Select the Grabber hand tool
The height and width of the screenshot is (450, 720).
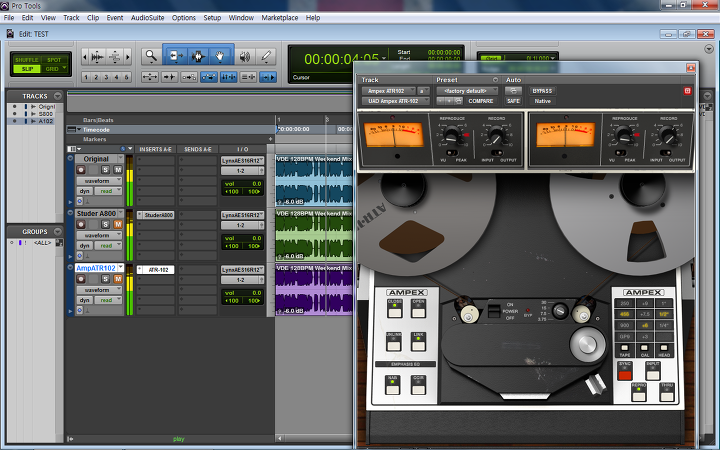coord(220,56)
